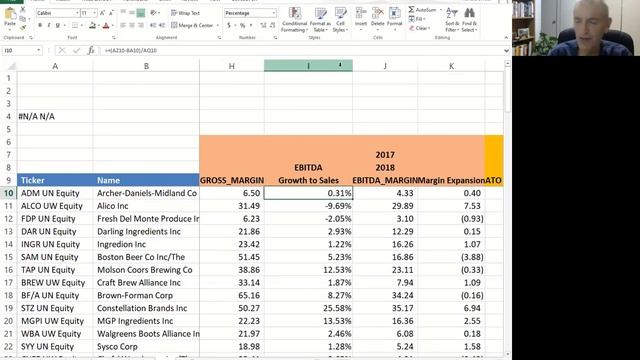The height and width of the screenshot is (360, 640).
Task: Toggle Bold formatting
Action: 40,25
